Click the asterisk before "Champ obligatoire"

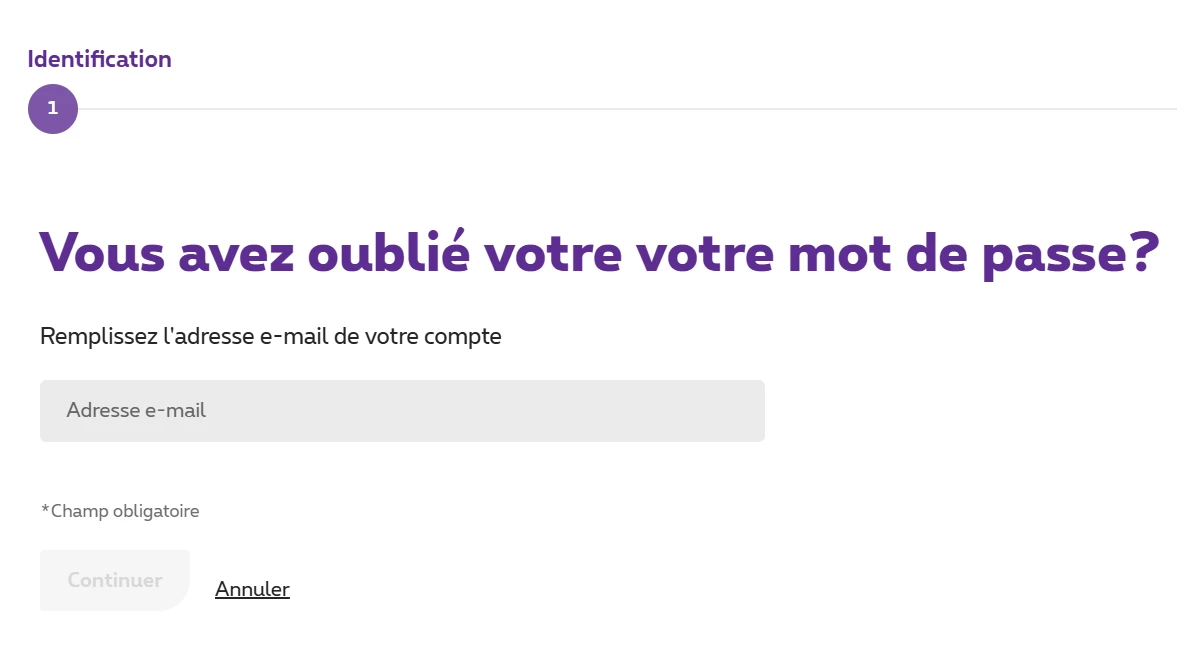pyautogui.click(x=45, y=510)
